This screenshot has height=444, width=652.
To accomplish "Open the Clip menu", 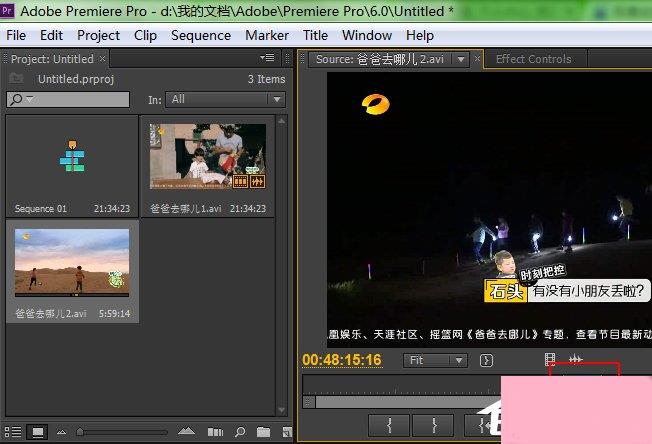I will [x=145, y=35].
